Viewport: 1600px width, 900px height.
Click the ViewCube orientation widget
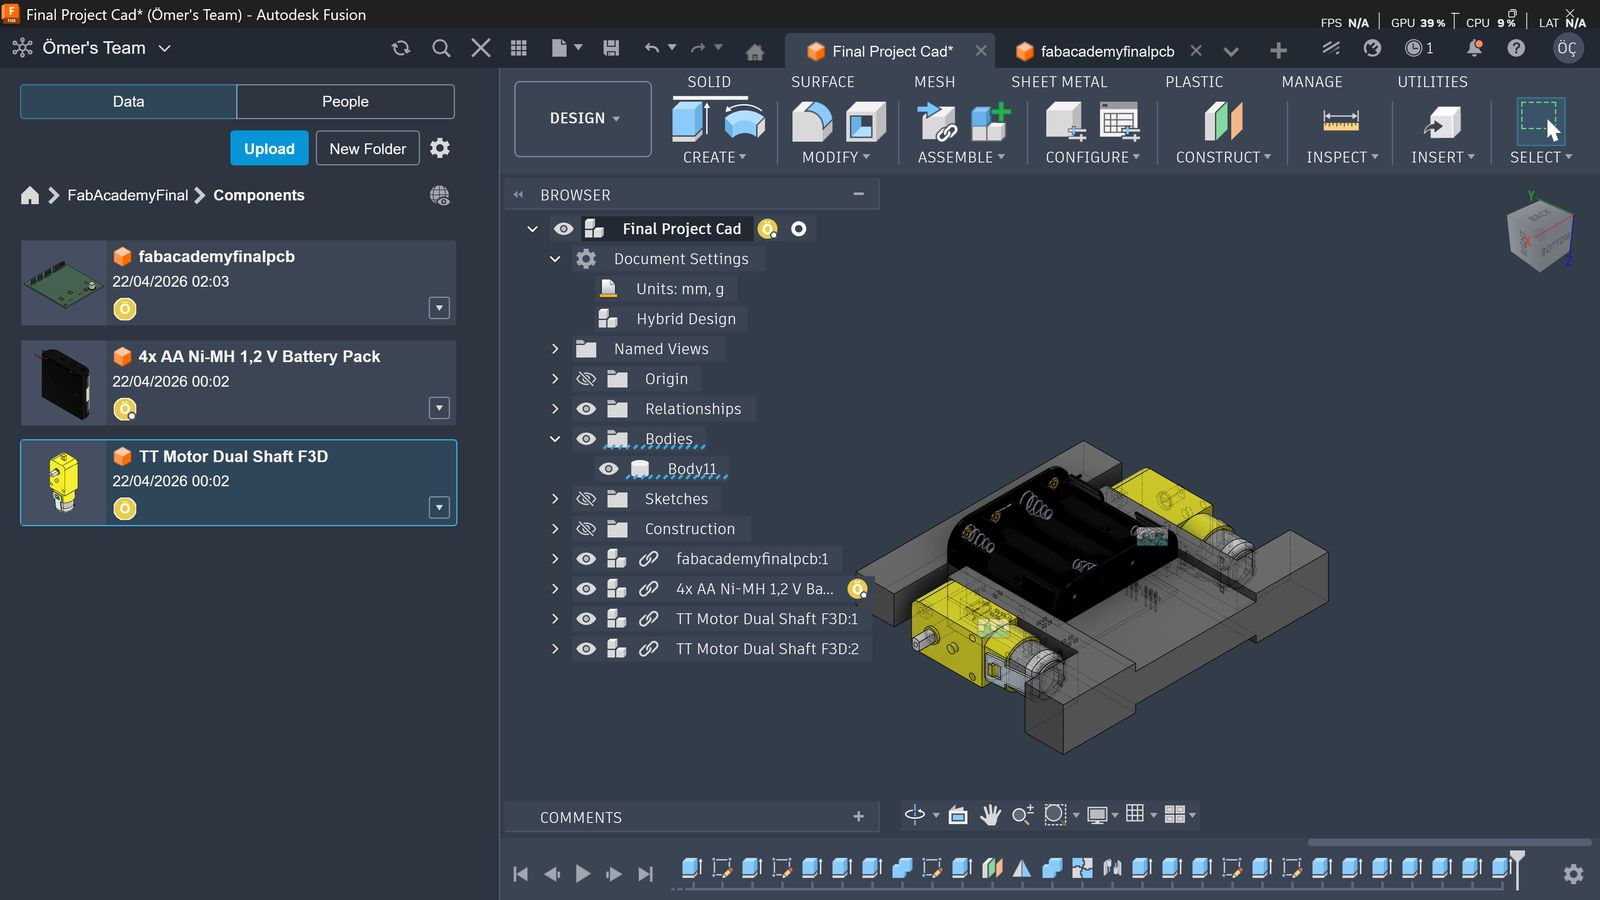coord(1540,236)
